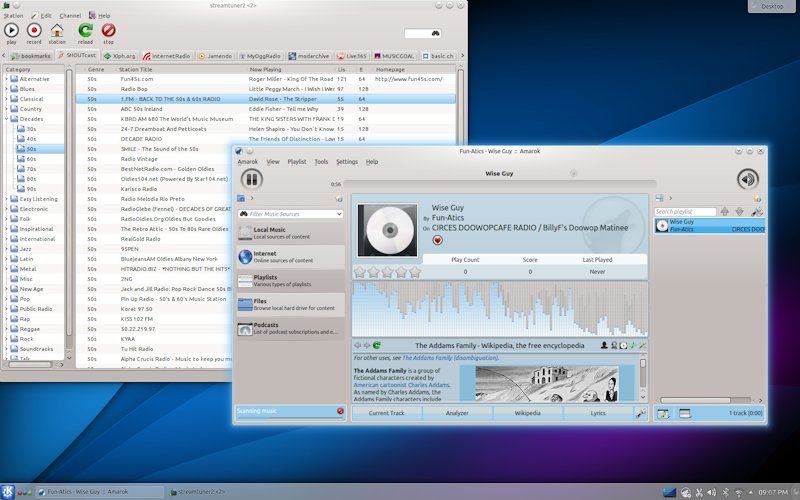Reload the Wikipedia applet with green arrow
800x500 pixels.
tap(377, 345)
